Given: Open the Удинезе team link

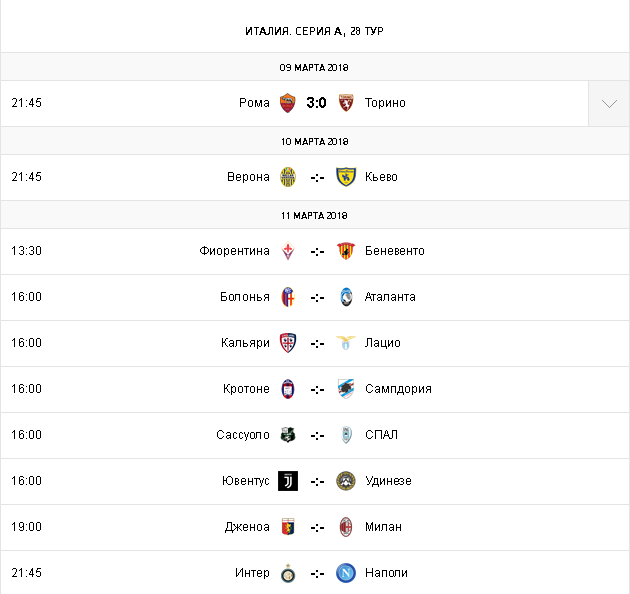Looking at the screenshot, I should click(x=388, y=481).
